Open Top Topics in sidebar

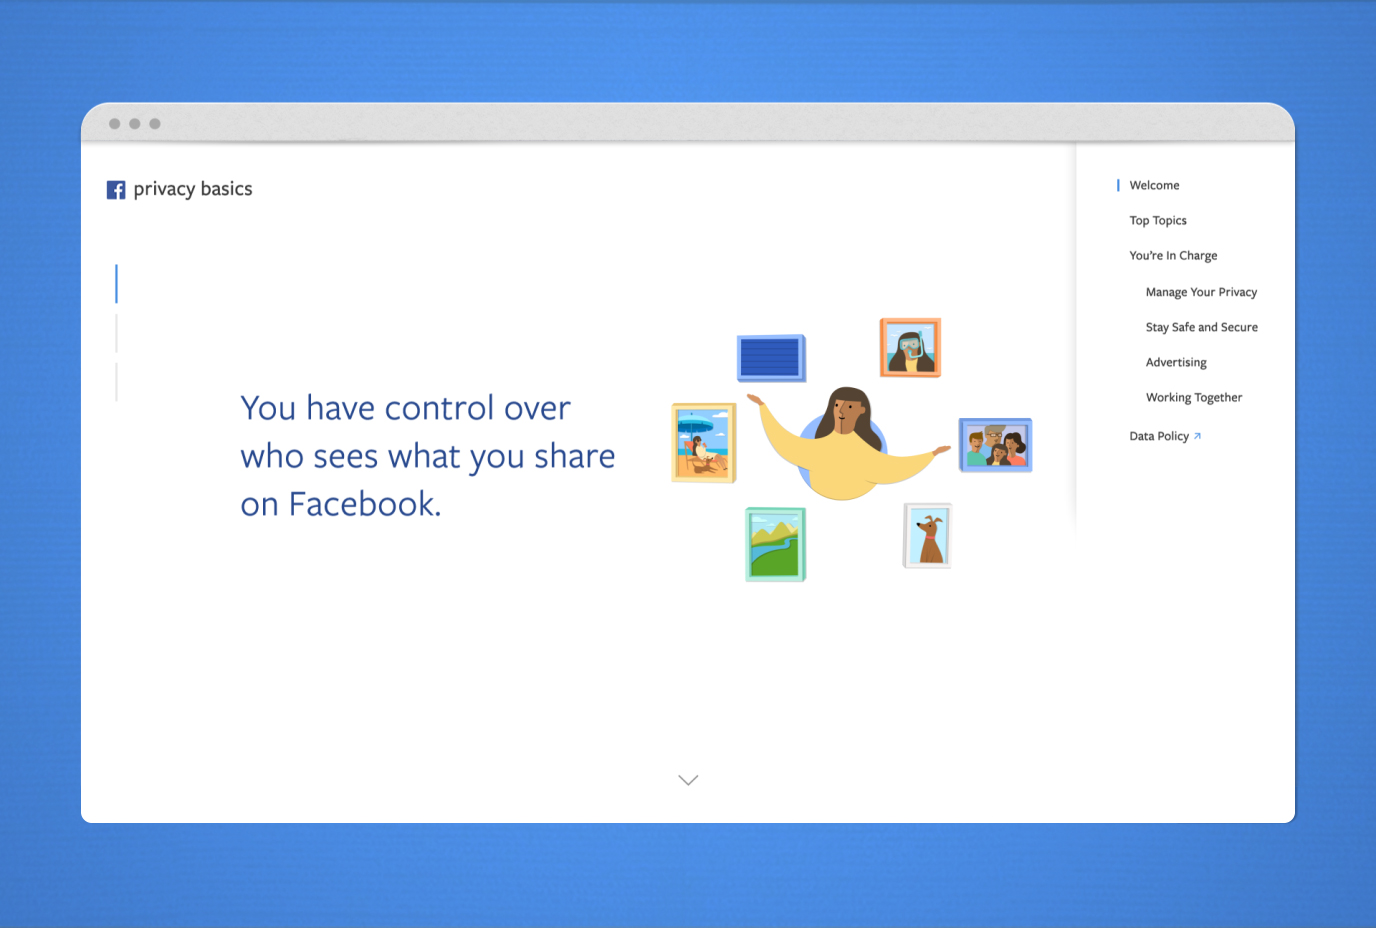tap(1158, 221)
